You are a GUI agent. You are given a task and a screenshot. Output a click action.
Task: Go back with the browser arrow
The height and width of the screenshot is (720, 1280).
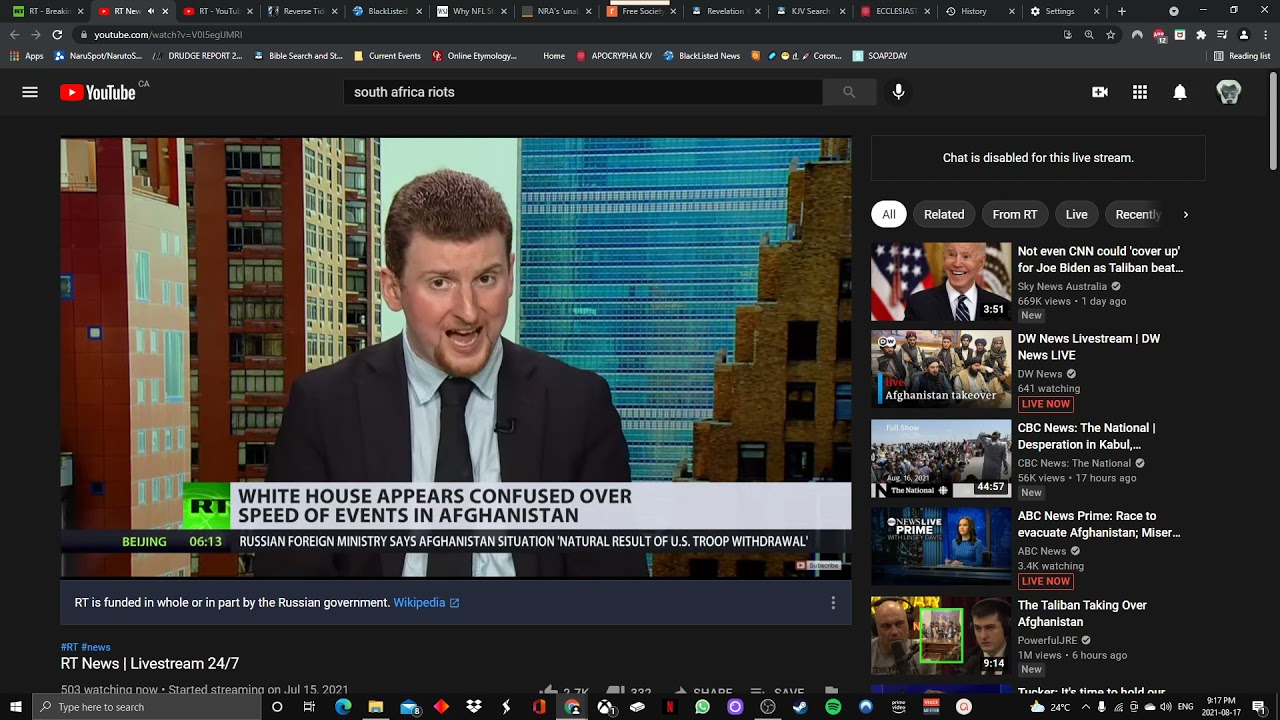(14, 34)
